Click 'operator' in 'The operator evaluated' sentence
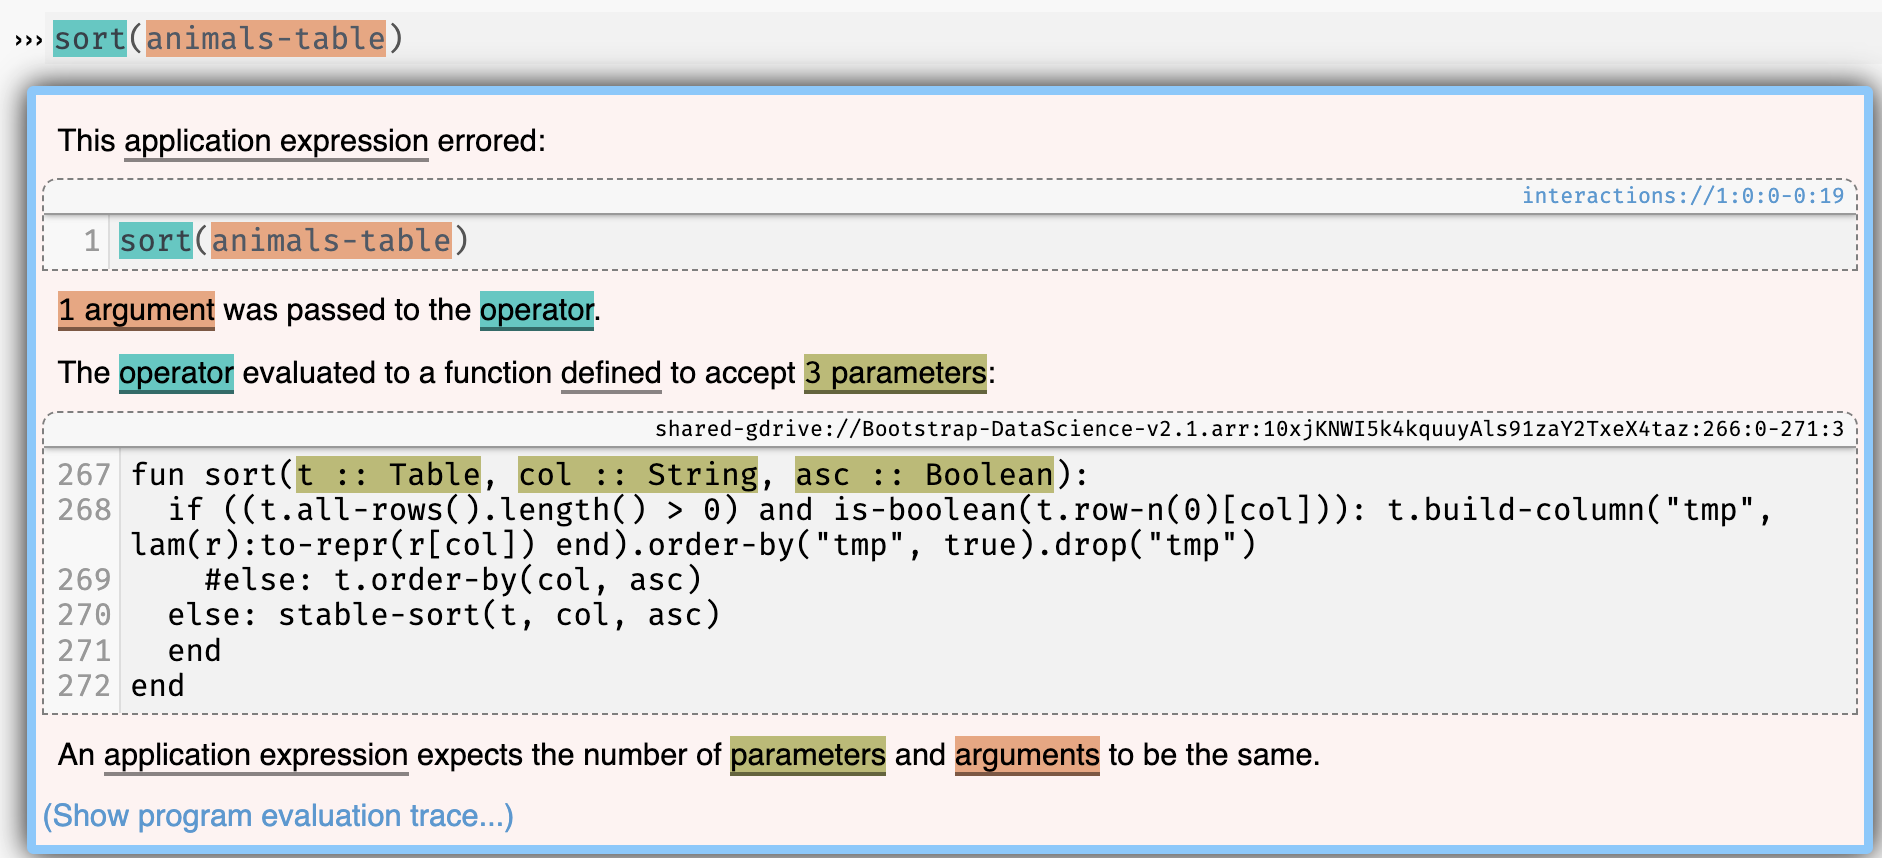1882x858 pixels. (x=176, y=373)
